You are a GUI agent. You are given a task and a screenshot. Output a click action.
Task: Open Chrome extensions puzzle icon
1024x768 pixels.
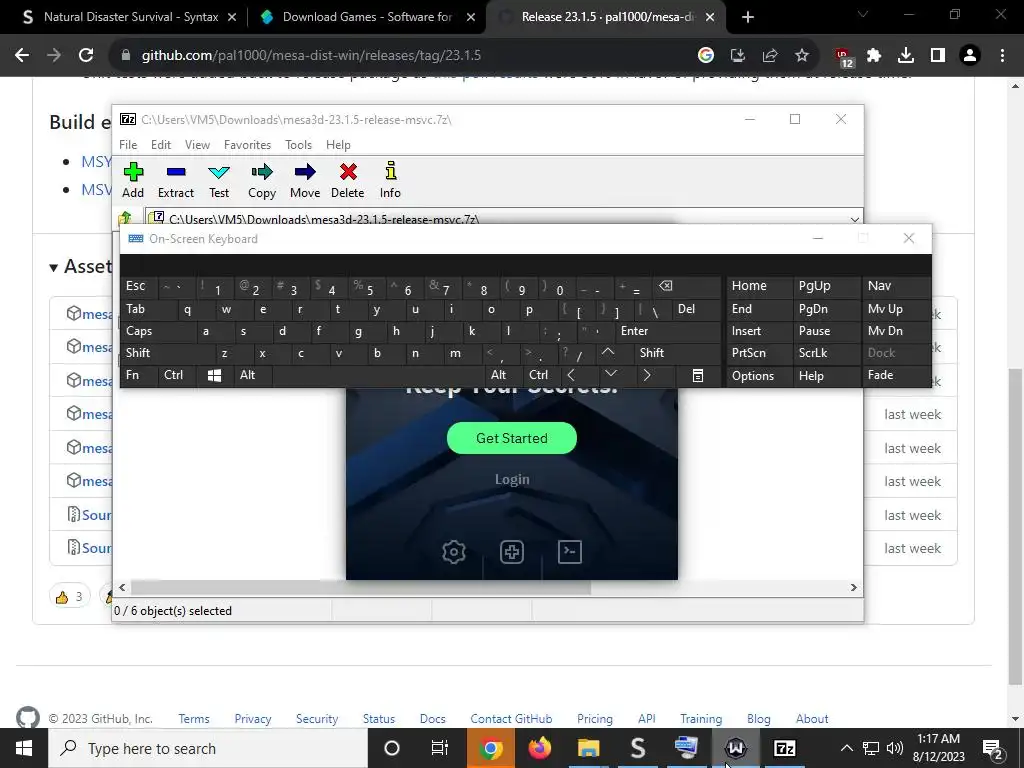874,56
